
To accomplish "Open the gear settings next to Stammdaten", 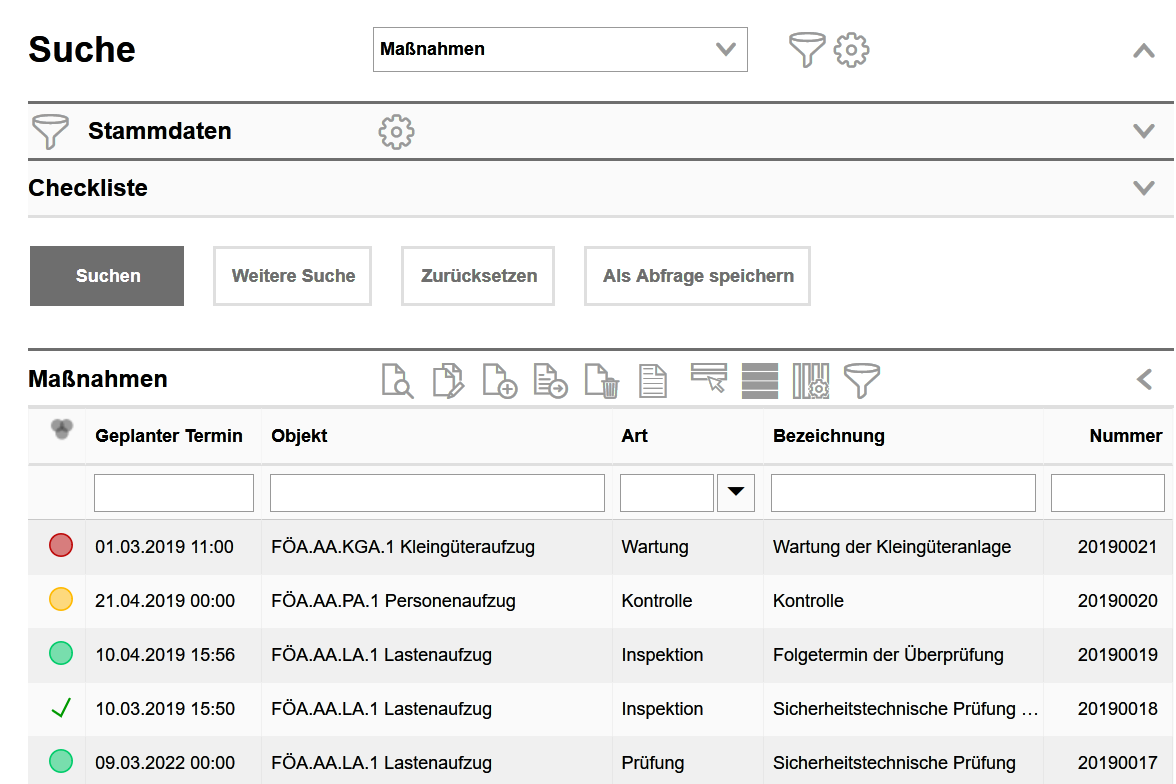I will 396,131.
